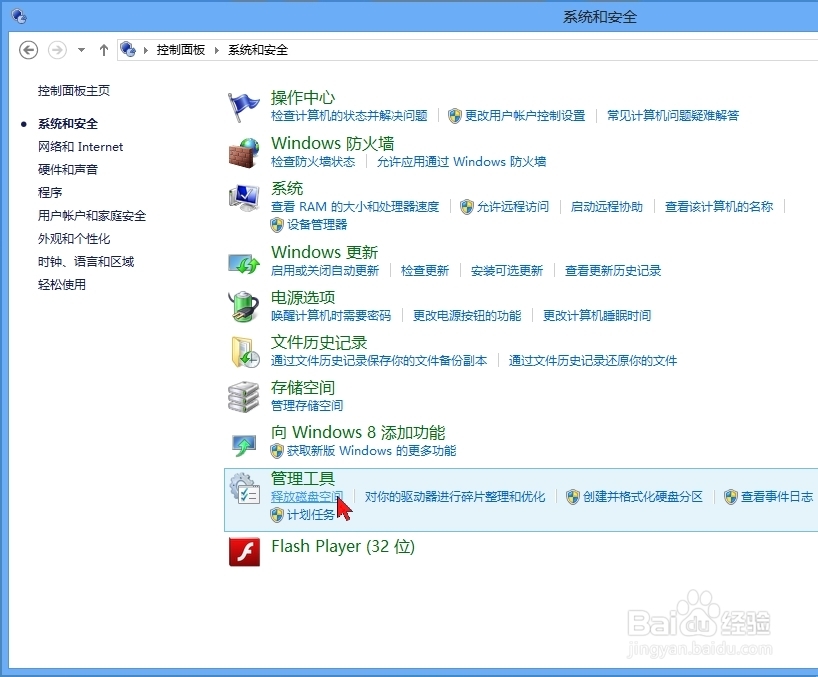Expand the chevron before 系统和安全 in address bar
The image size is (818, 677).
[x=216, y=50]
